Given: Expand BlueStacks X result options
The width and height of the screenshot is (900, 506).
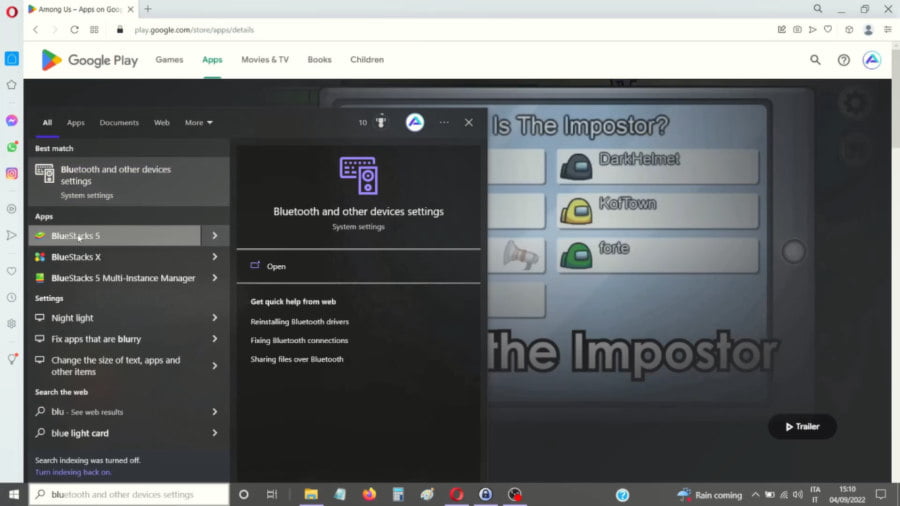Looking at the screenshot, I should (x=215, y=256).
